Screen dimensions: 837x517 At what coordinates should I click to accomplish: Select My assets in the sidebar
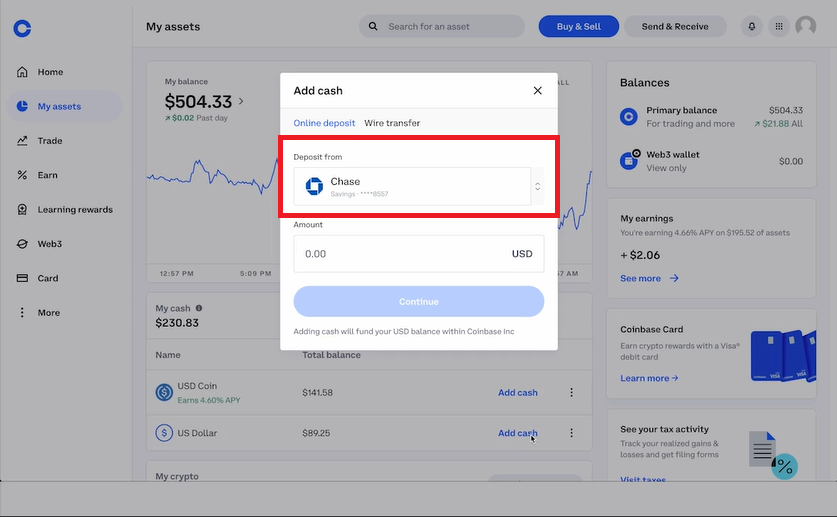tap(65, 106)
